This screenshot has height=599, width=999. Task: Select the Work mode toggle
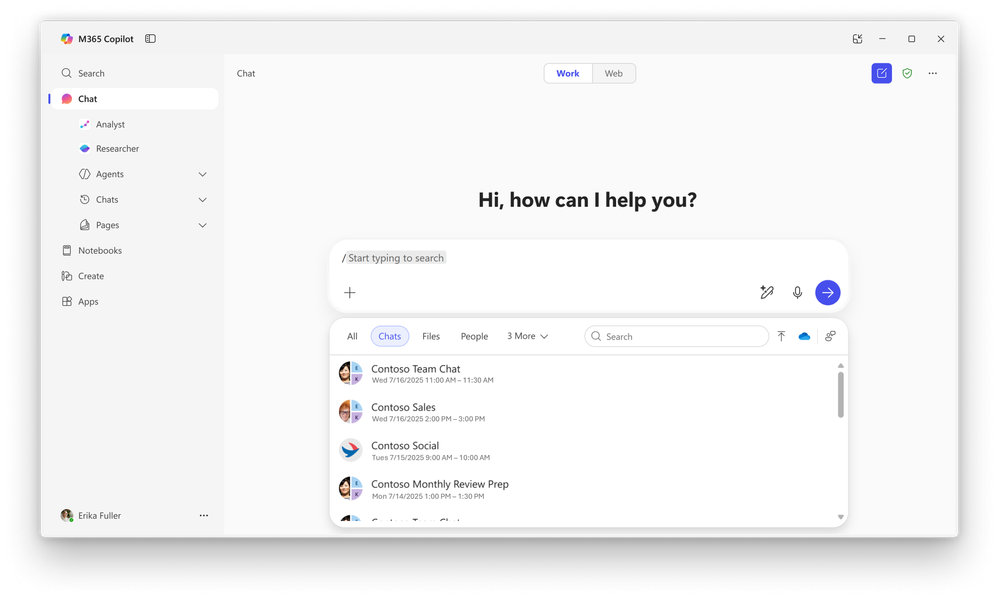coord(567,73)
